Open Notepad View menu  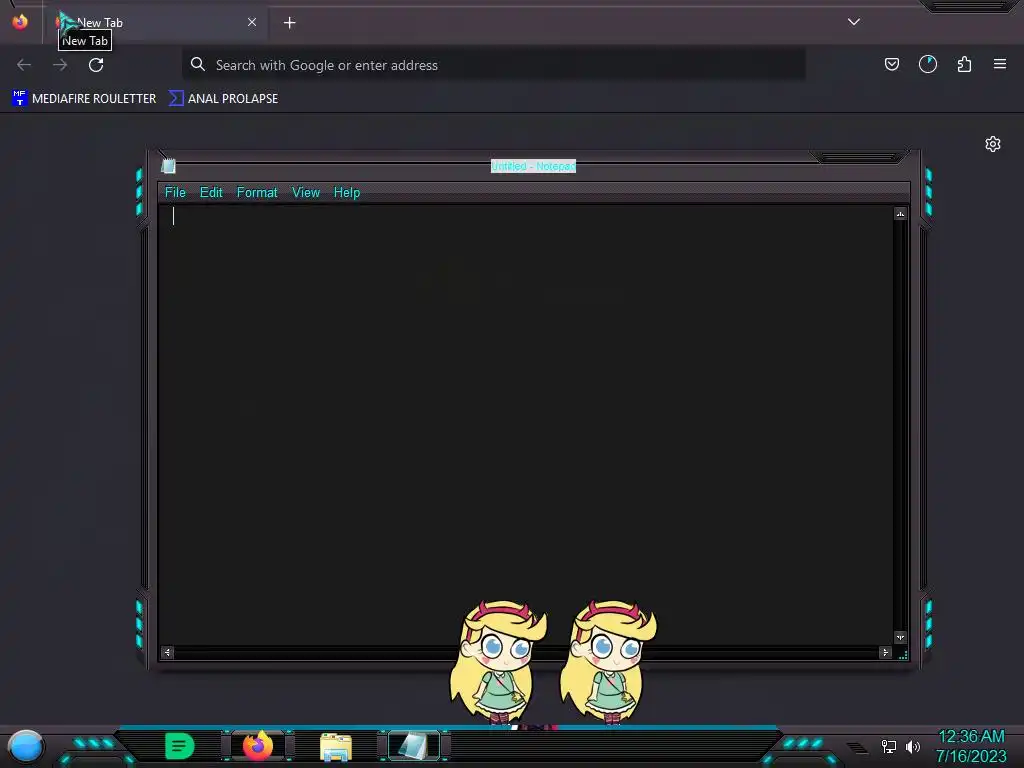306,193
